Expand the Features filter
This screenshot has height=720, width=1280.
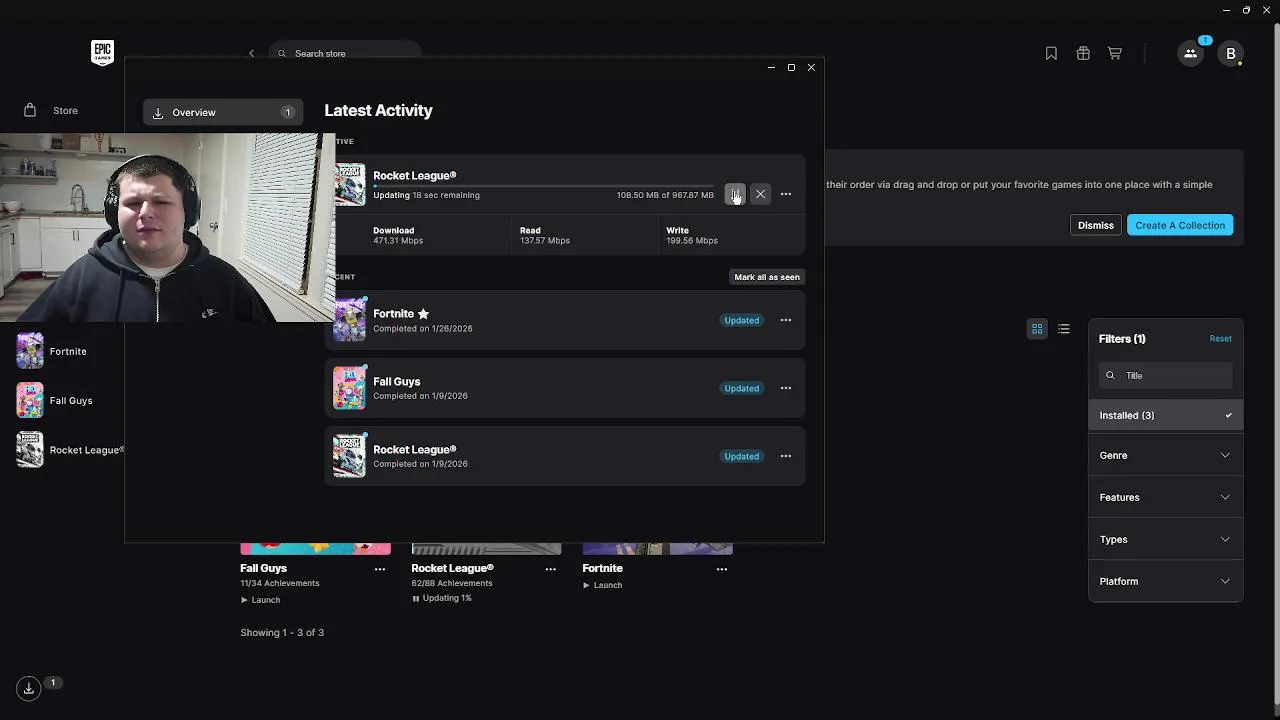(x=1165, y=497)
